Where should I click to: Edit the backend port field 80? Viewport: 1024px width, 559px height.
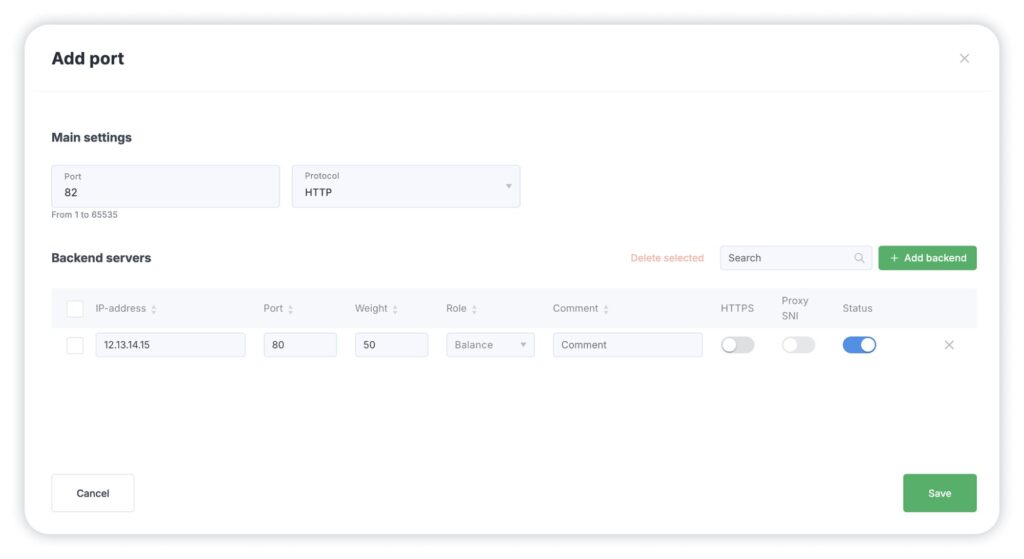pyautogui.click(x=300, y=345)
